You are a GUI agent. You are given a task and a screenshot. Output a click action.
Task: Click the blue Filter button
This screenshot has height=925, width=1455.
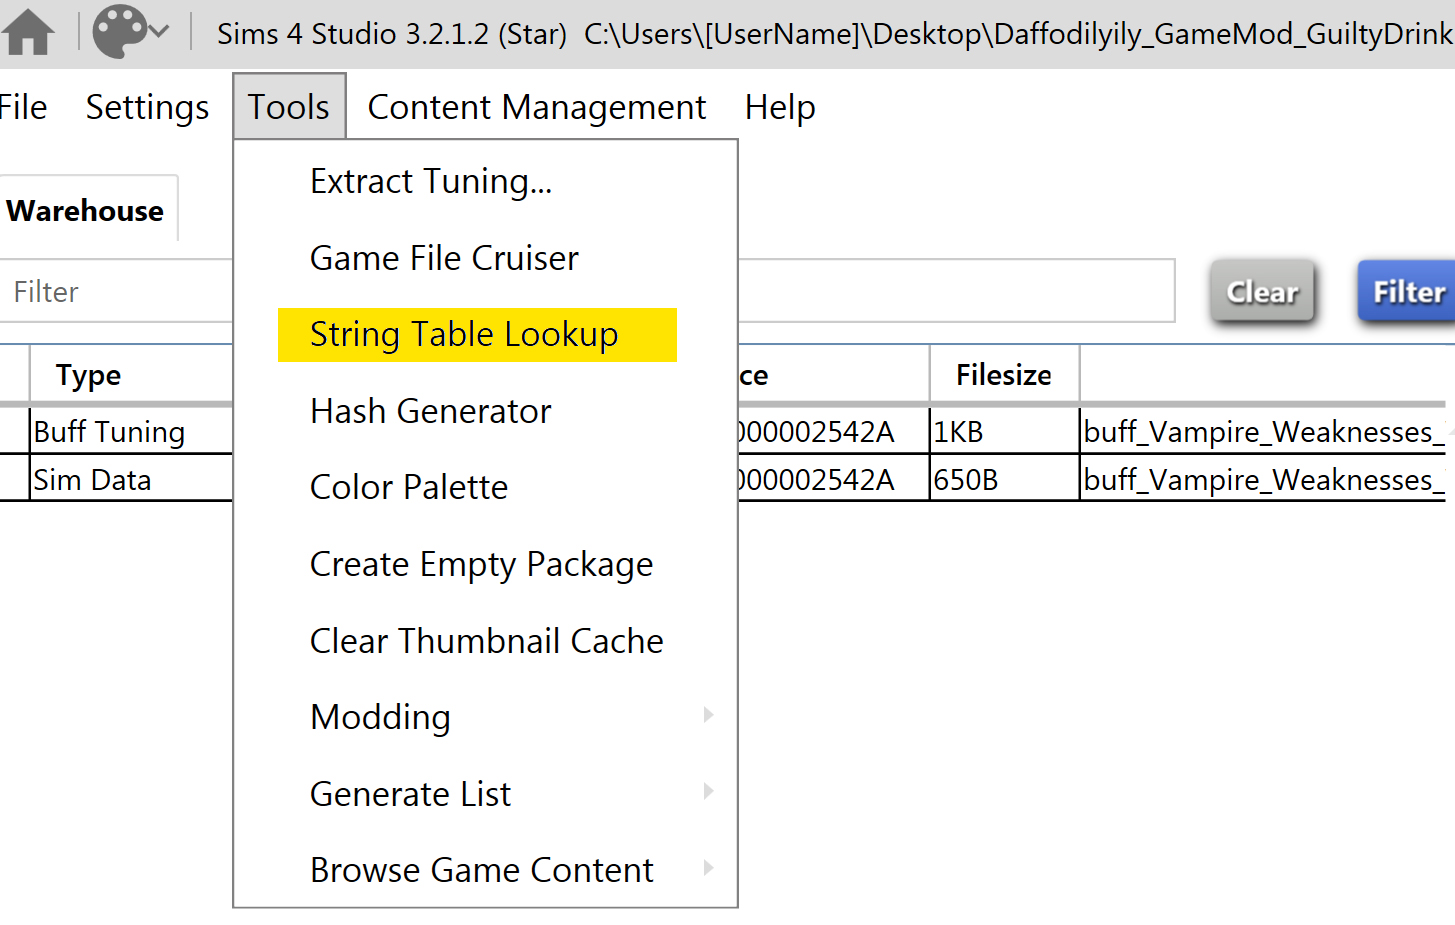[1407, 291]
